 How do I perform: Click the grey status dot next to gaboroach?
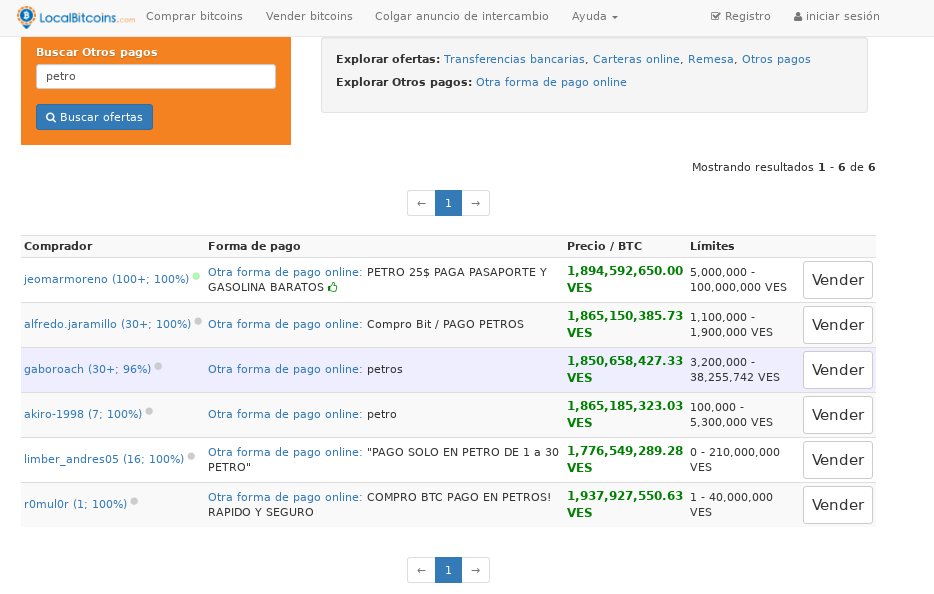[158, 366]
